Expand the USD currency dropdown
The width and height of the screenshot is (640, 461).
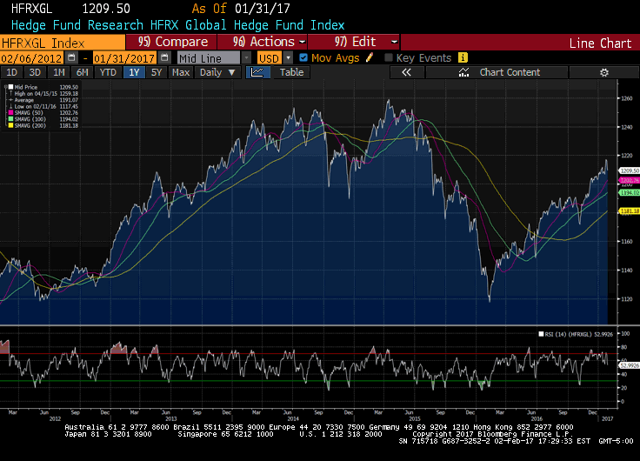288,58
